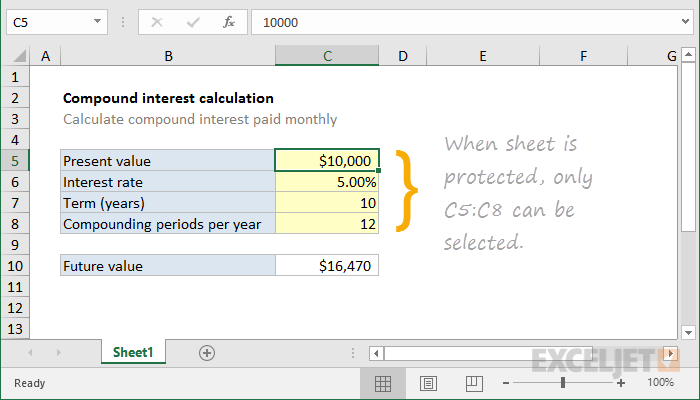700x400 pixels.
Task: Open zoom dialog via 100% label
Action: (x=660, y=382)
